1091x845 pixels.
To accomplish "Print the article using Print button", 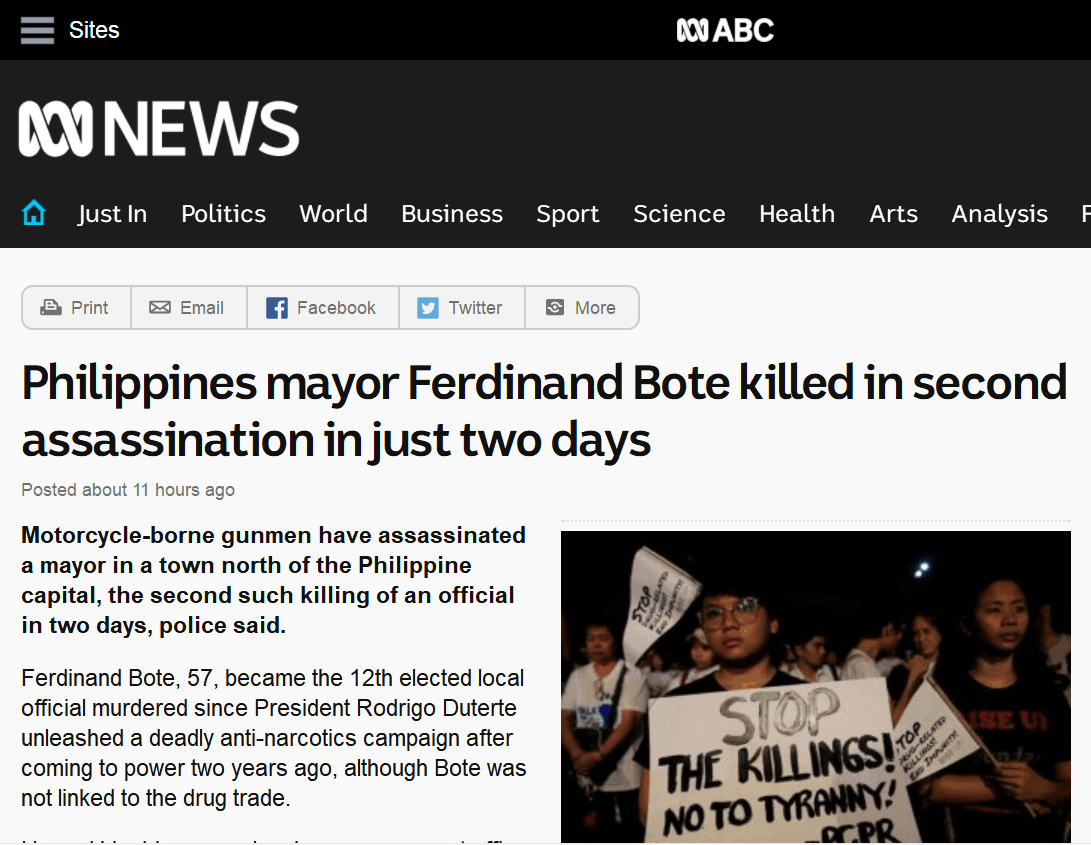I will click(x=76, y=308).
